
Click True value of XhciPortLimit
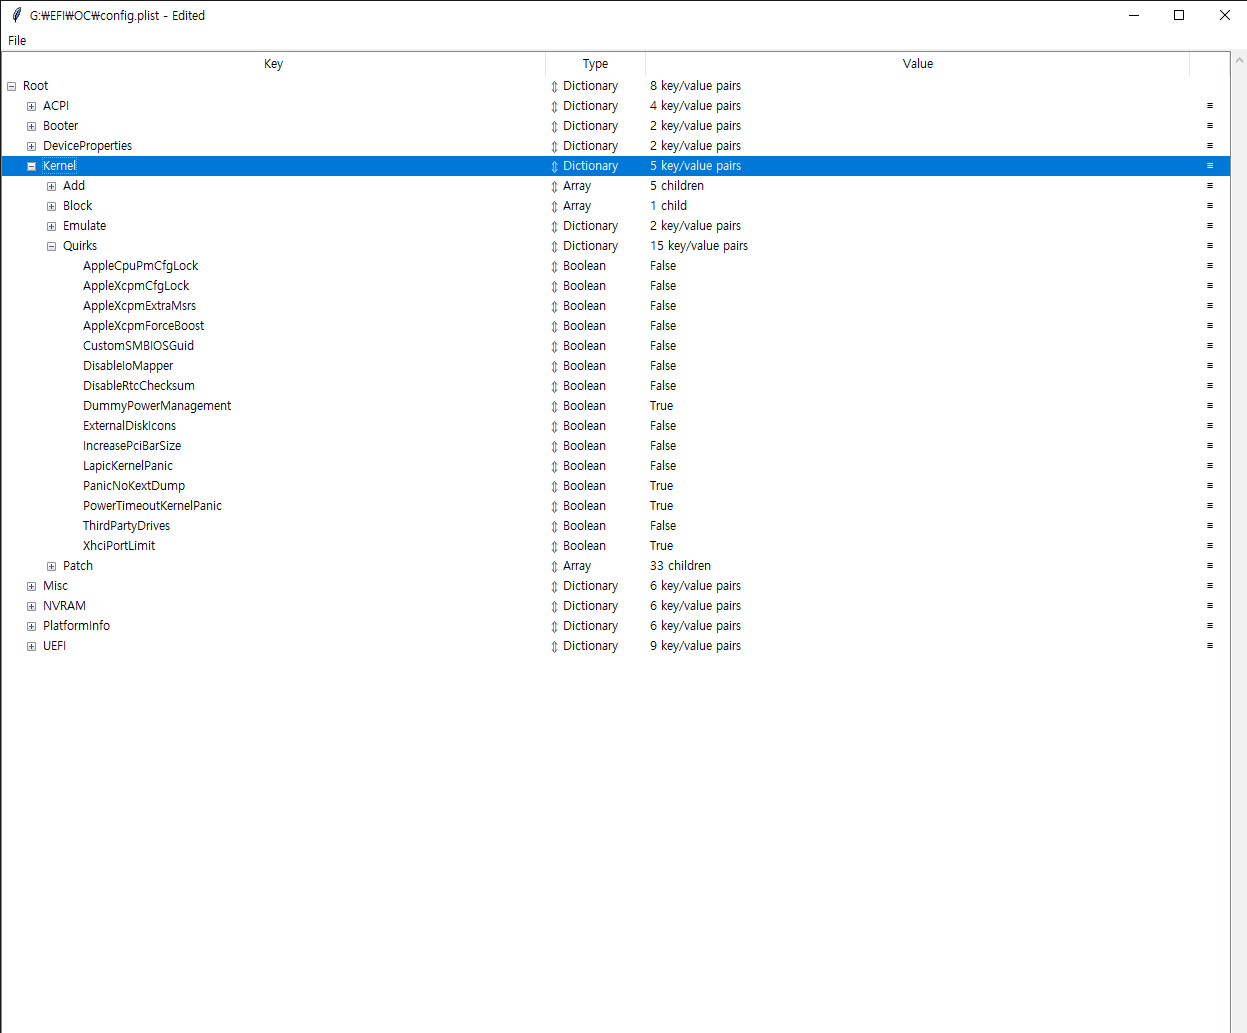click(x=661, y=546)
